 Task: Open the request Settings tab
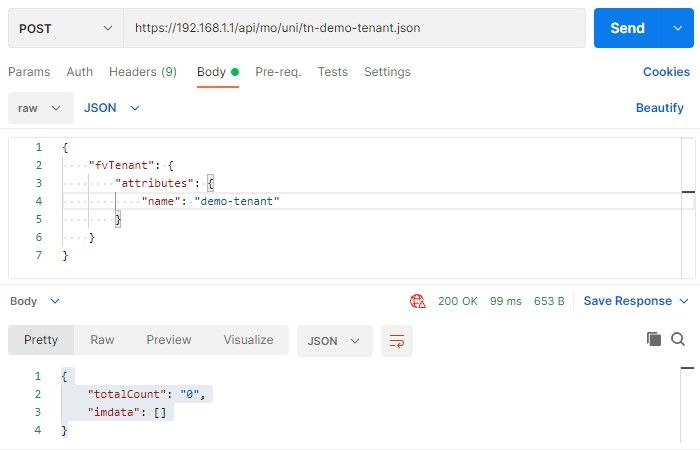(x=387, y=72)
